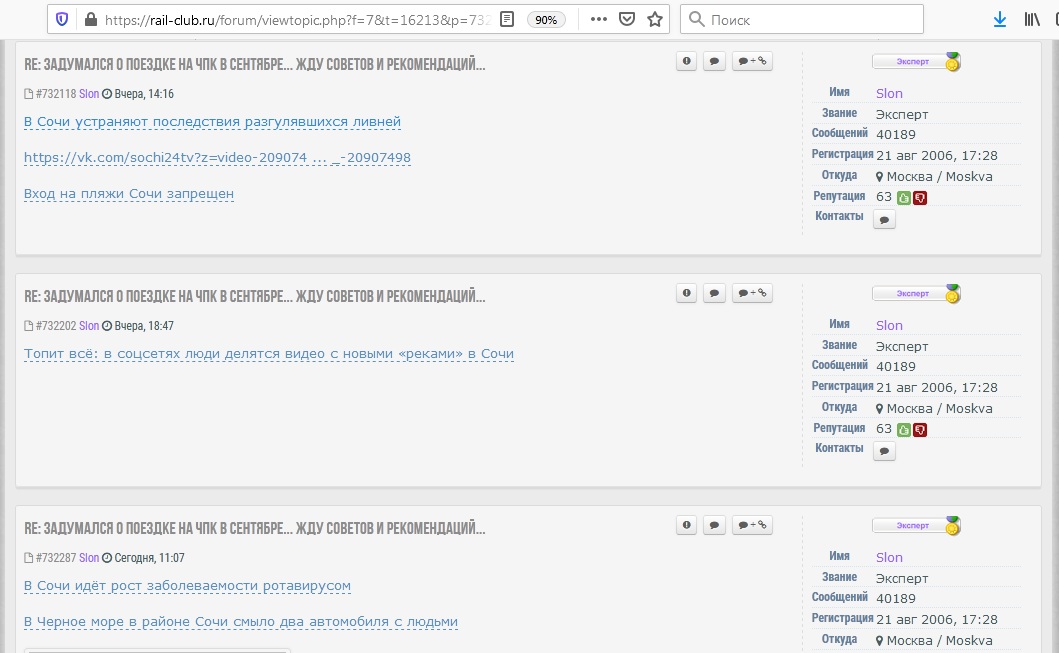Open the Firefox downloads panel
Screen dimensions: 1059x653
(999, 19)
